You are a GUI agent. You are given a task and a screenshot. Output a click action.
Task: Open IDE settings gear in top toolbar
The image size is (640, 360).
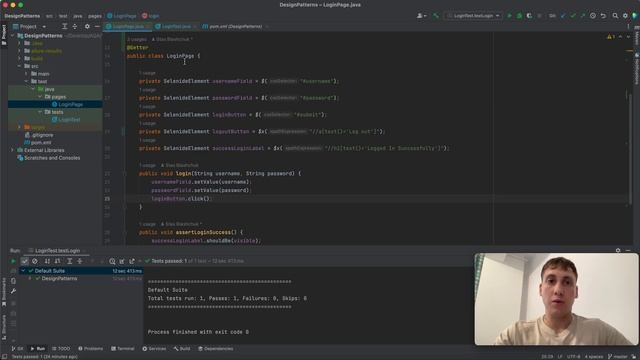(625, 16)
